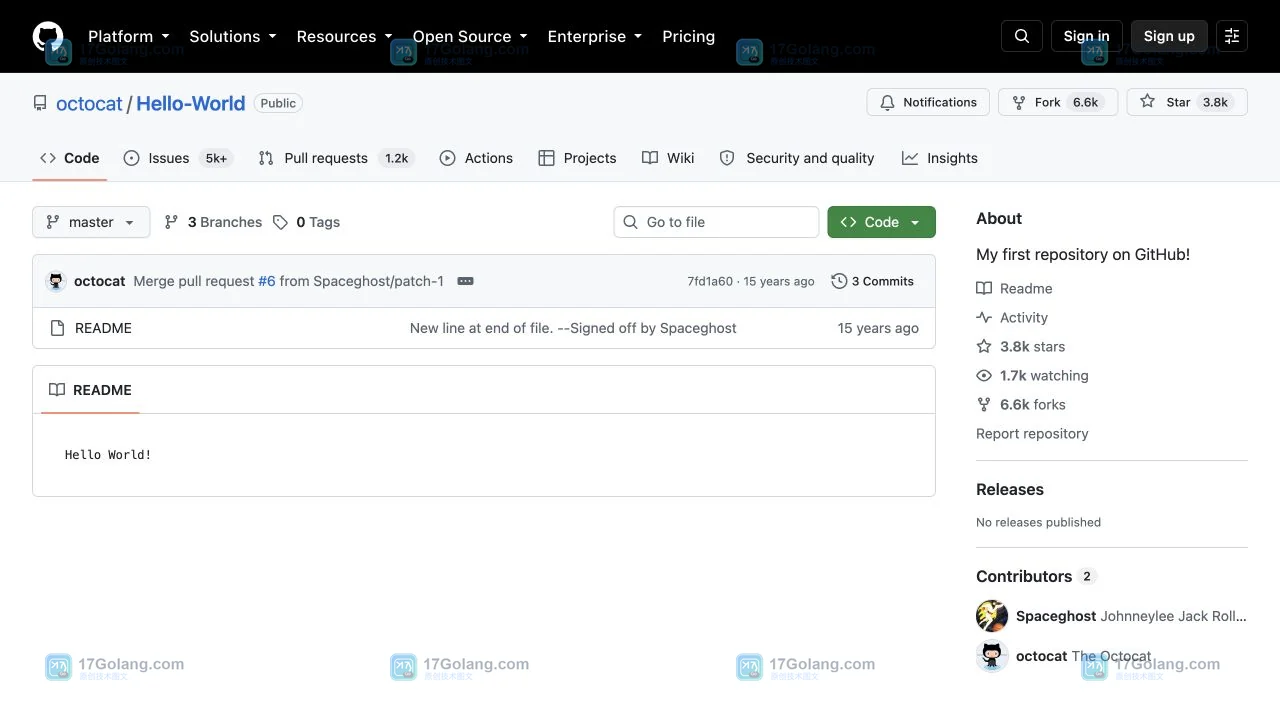
Task: Open the Projects tab
Action: (x=577, y=158)
